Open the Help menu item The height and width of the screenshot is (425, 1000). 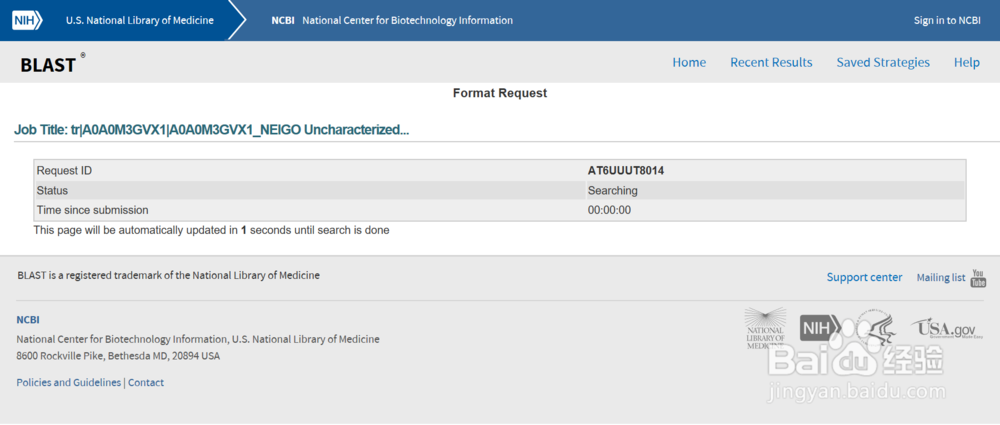pos(967,63)
